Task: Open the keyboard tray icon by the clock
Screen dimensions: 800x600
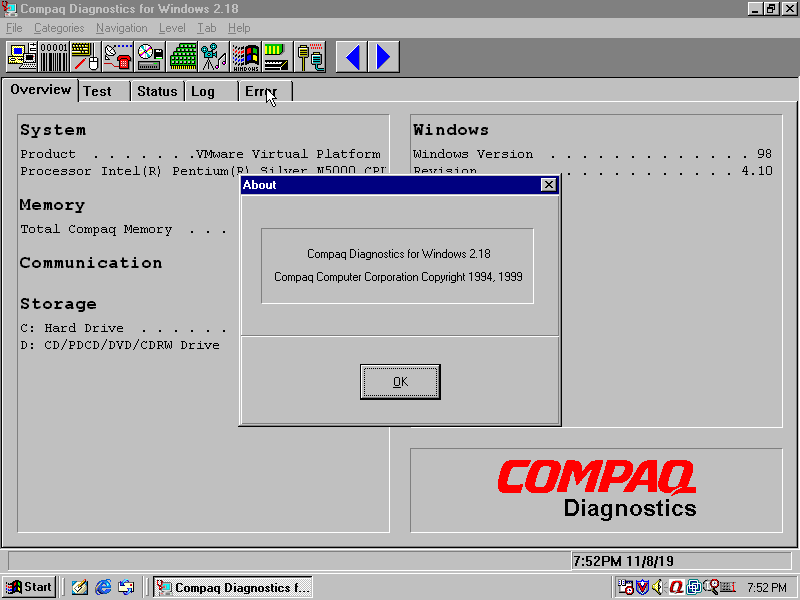Action: [728, 587]
